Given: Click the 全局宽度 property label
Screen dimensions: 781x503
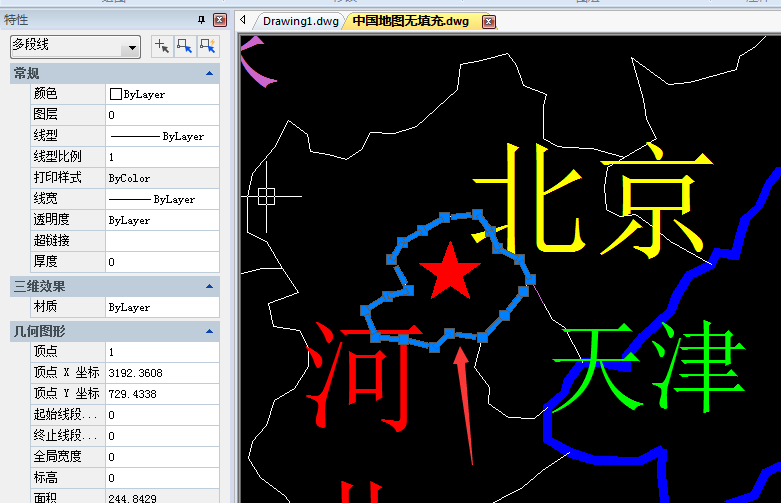Looking at the screenshot, I should (57, 456).
